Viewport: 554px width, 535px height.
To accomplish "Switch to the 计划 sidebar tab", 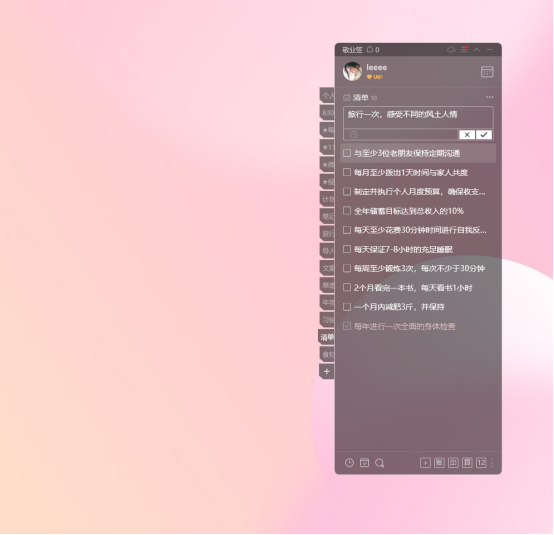I will tap(327, 199).
